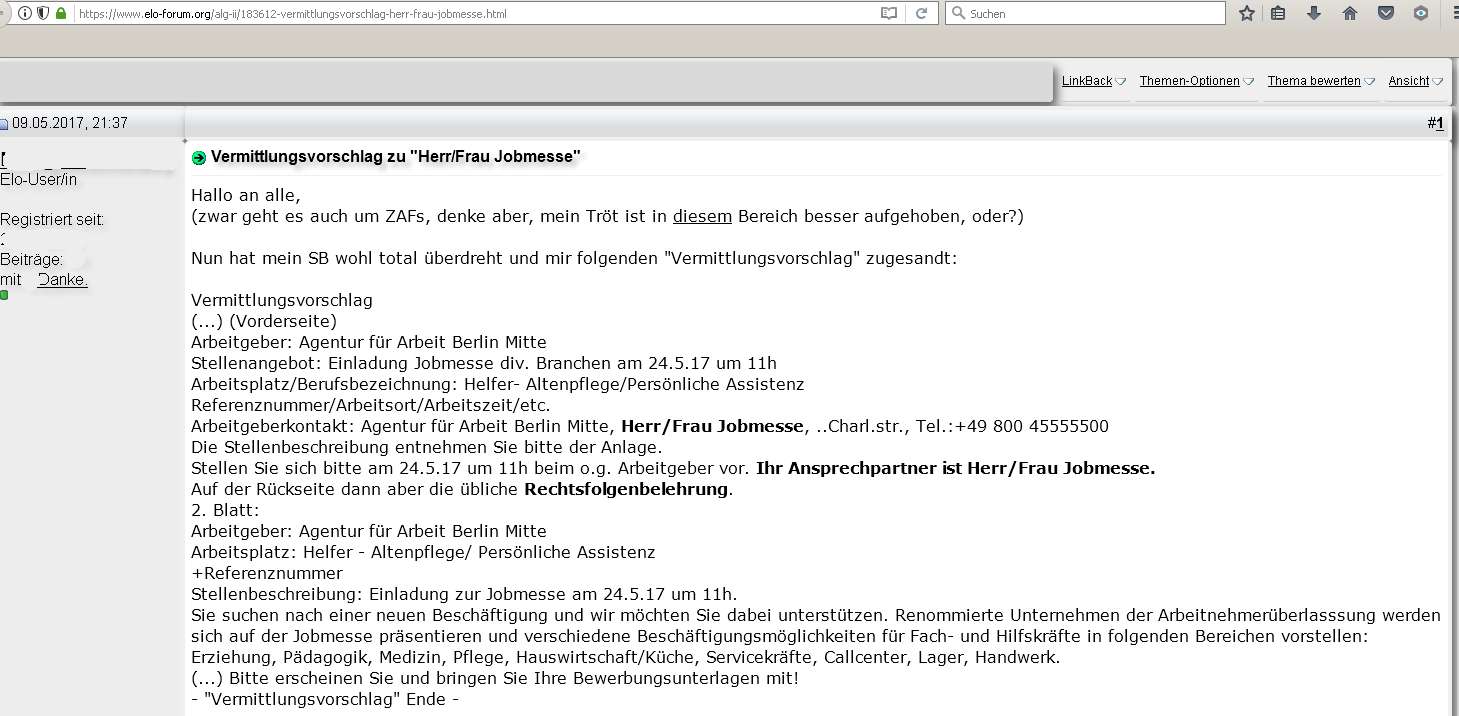This screenshot has width=1459, height=716.
Task: Open the downloads arrow icon
Action: 1314,14
